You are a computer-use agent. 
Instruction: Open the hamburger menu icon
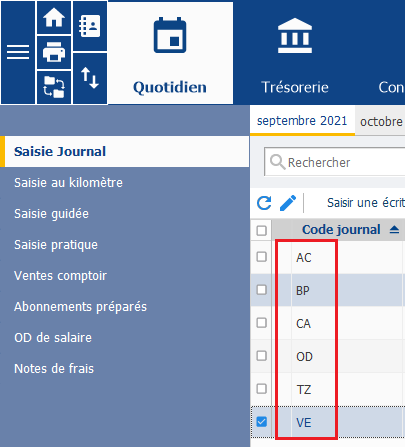tap(18, 52)
